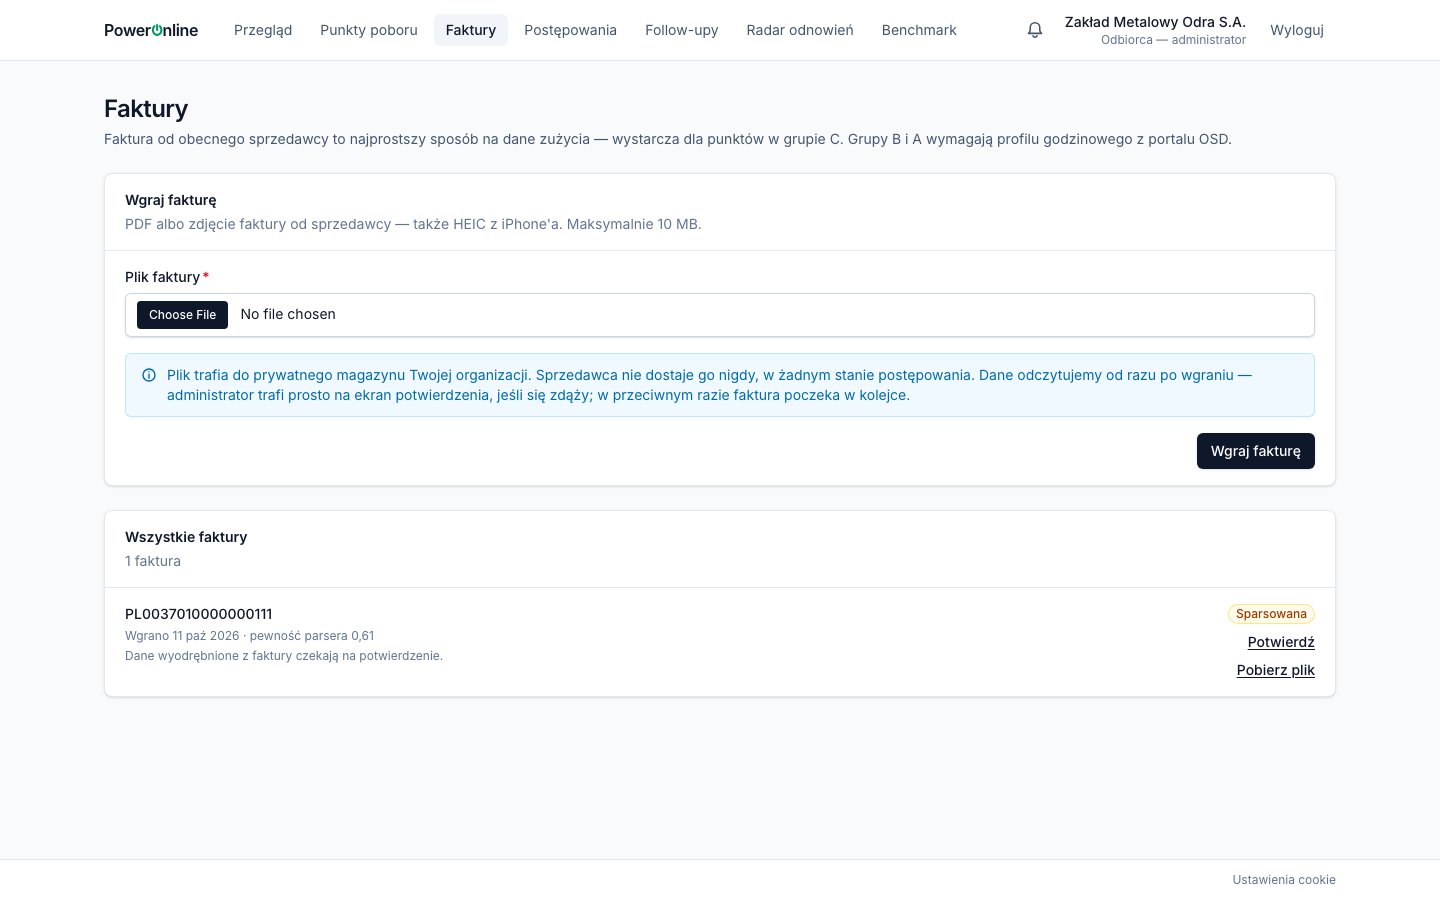This screenshot has height=900, width=1440.
Task: Click the 'Dane wyodrębnione z faktury' status note
Action: [x=284, y=656]
